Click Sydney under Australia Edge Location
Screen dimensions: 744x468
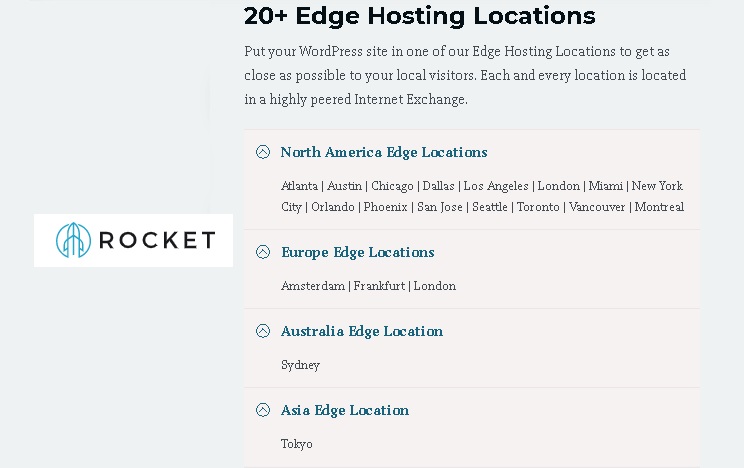(300, 365)
